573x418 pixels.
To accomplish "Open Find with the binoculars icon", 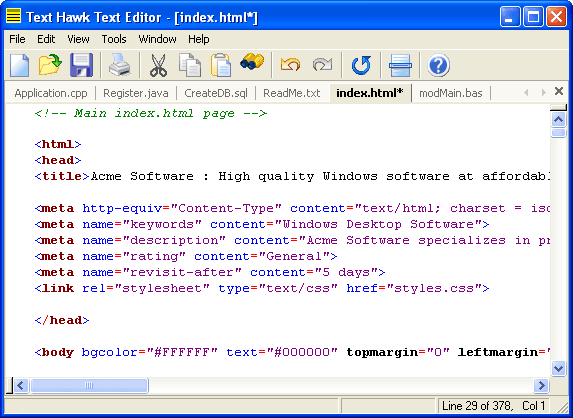I will point(252,62).
